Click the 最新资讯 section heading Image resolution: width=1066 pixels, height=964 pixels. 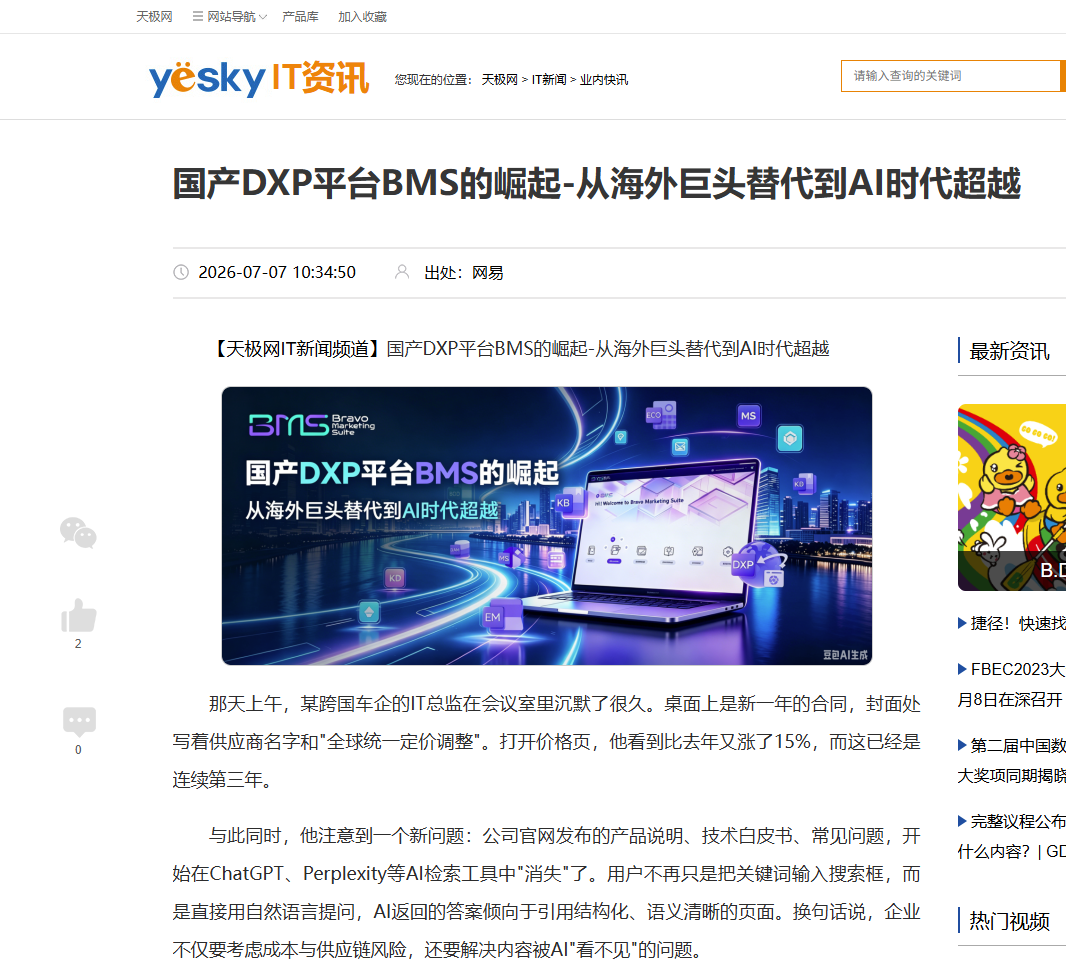[1009, 351]
